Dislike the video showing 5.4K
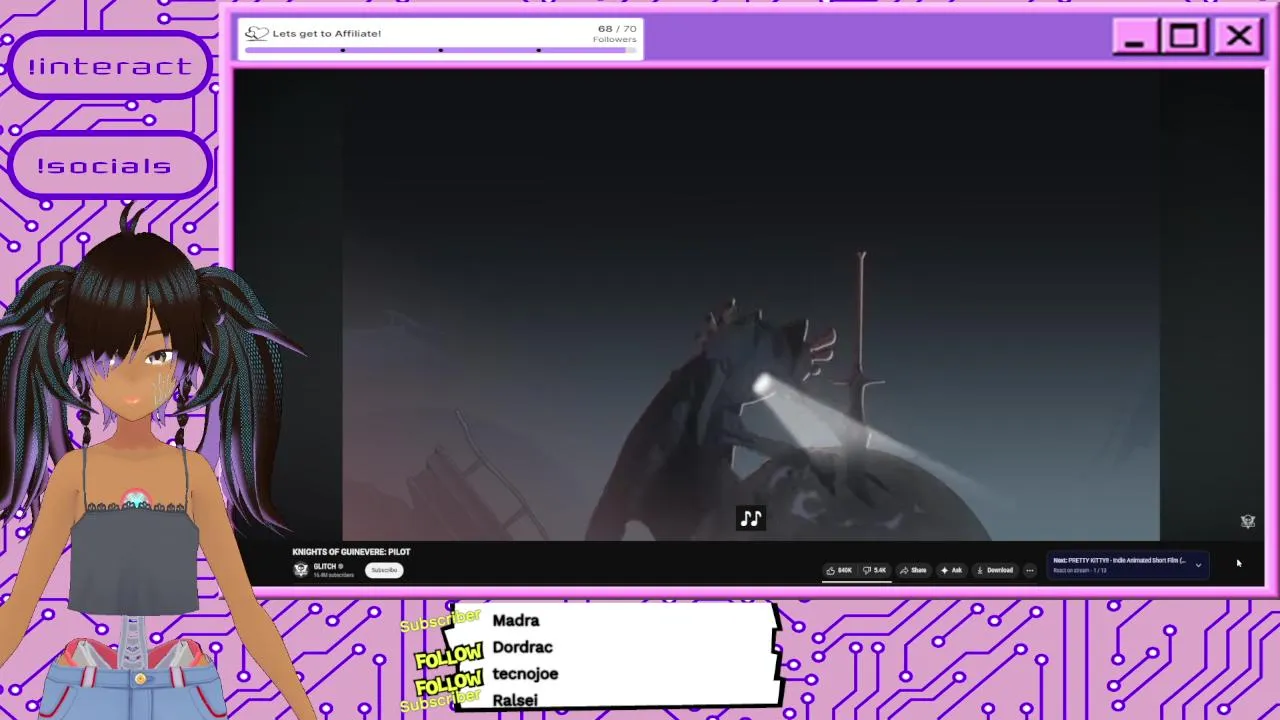The width and height of the screenshot is (1280, 720). (875, 570)
